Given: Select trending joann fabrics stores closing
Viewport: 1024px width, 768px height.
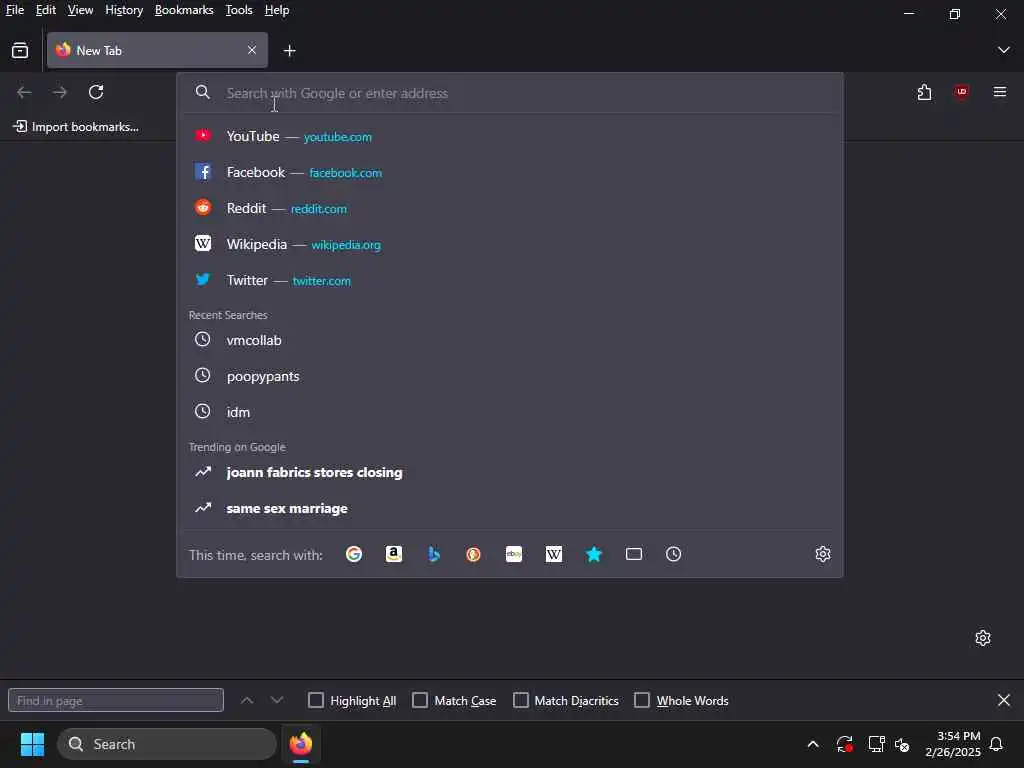Looking at the screenshot, I should coord(509,472).
